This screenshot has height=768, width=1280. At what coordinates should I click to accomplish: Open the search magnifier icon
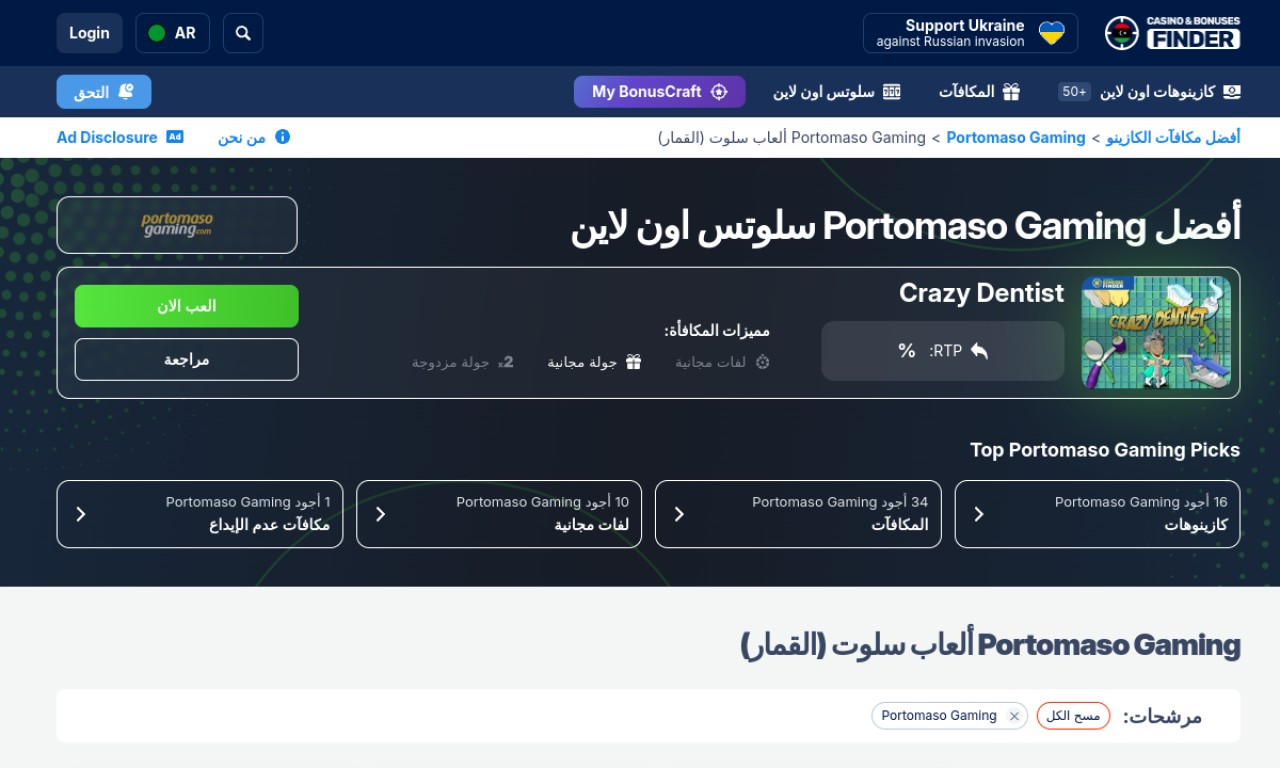(x=243, y=33)
